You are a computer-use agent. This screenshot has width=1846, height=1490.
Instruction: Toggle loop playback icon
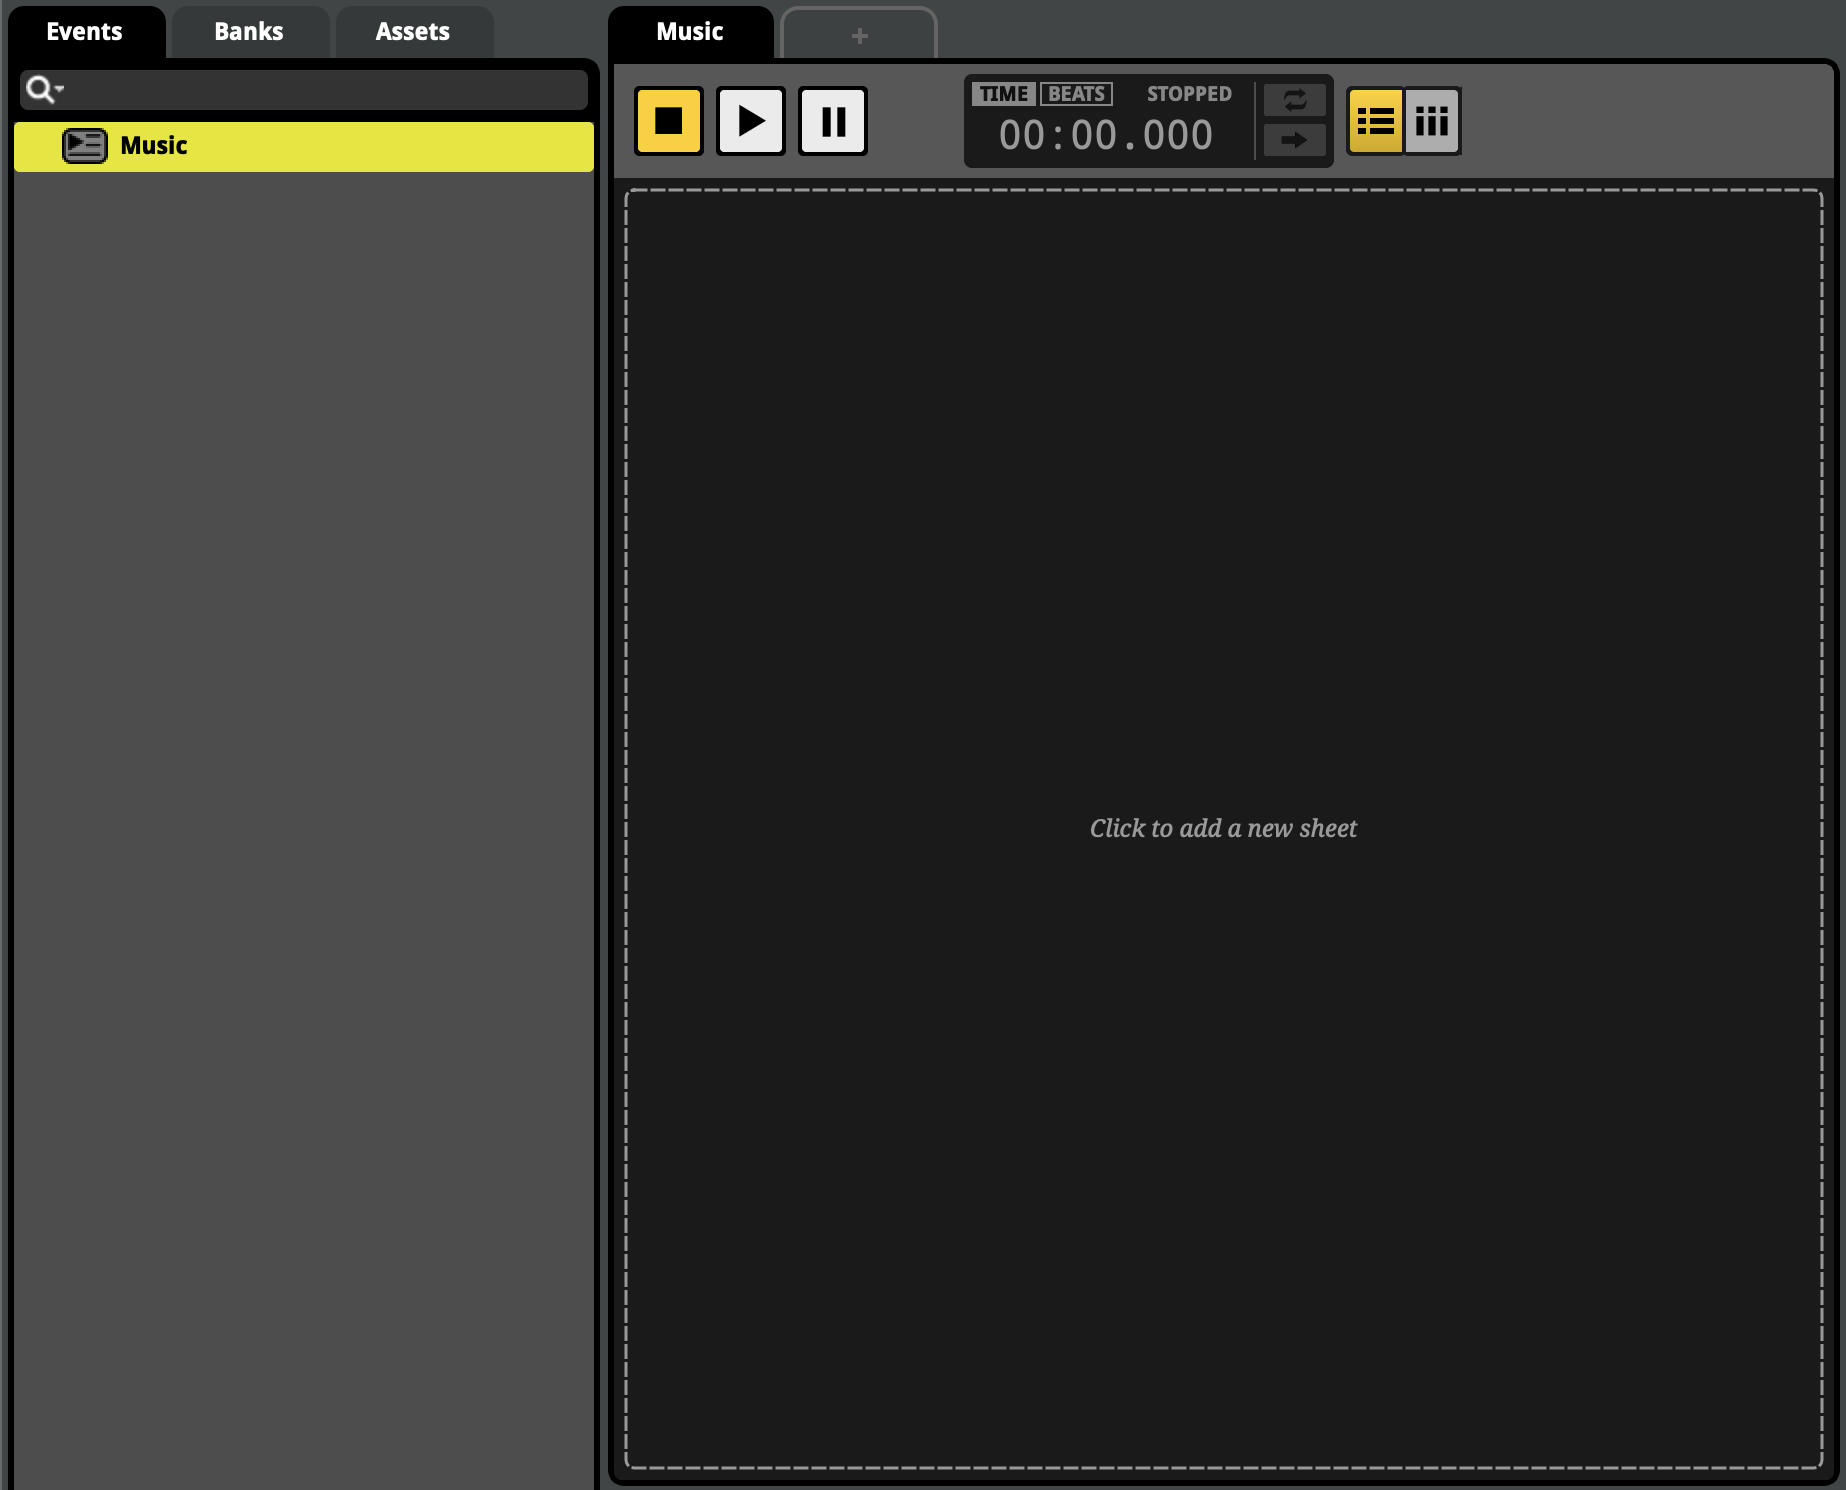(1294, 100)
